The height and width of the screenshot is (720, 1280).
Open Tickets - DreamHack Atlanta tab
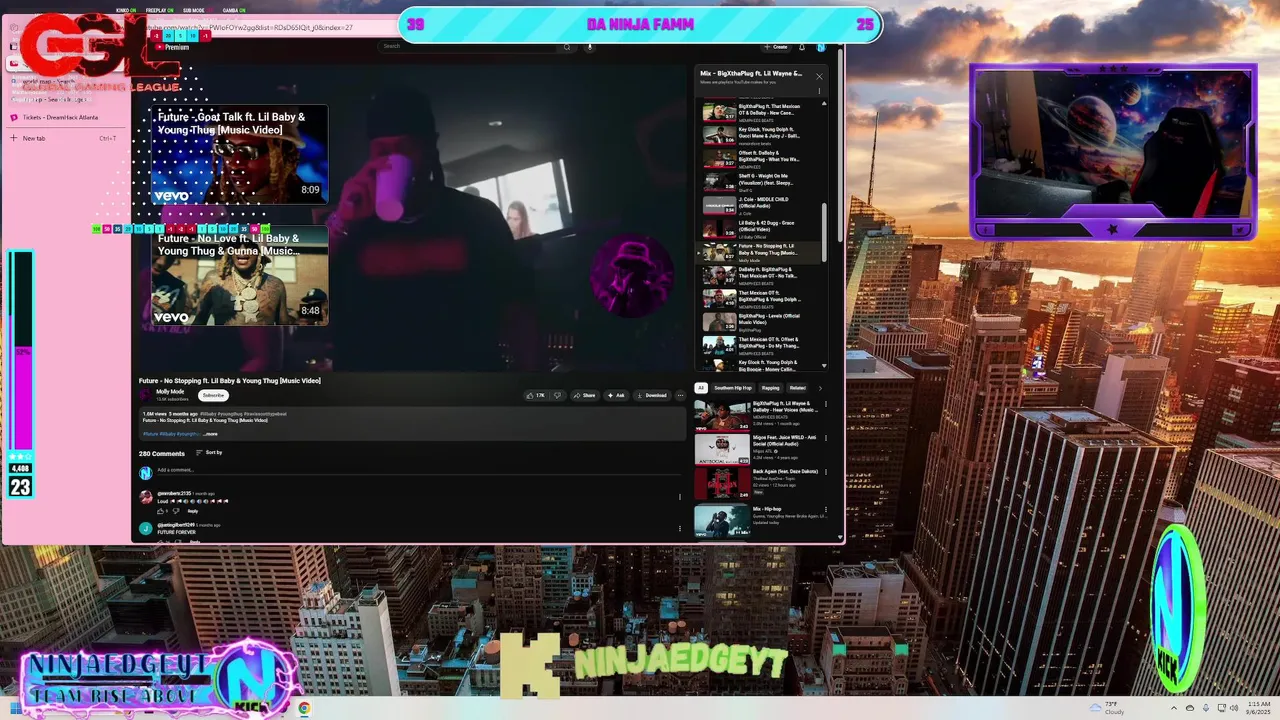[60, 117]
